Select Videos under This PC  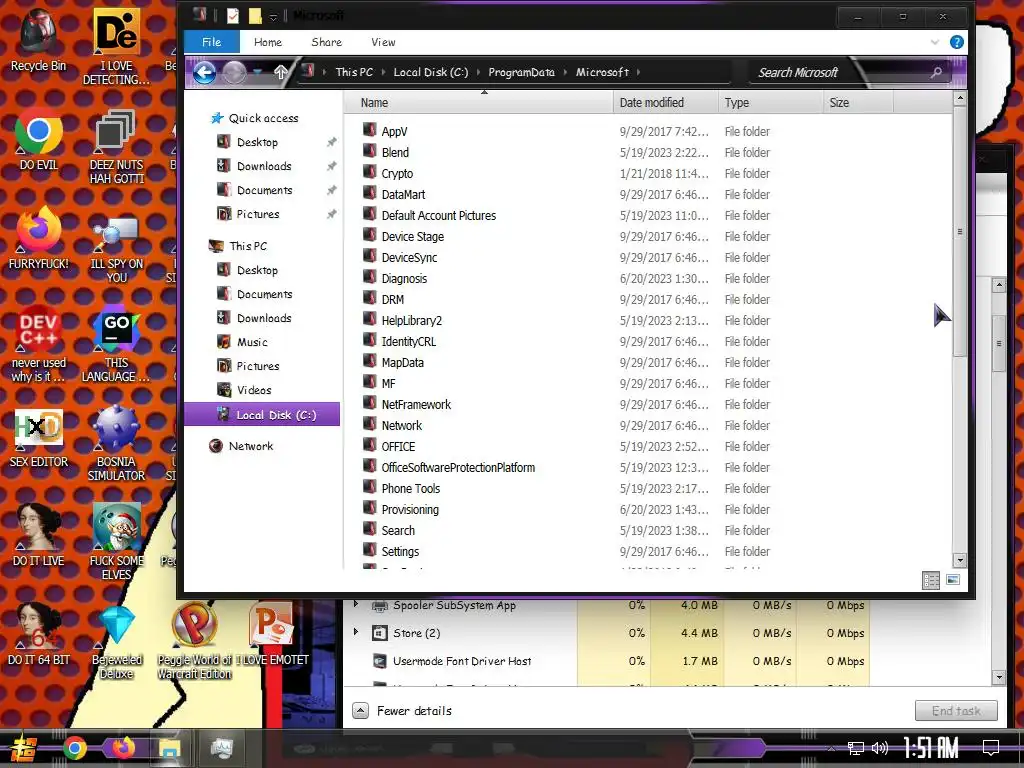tap(254, 390)
